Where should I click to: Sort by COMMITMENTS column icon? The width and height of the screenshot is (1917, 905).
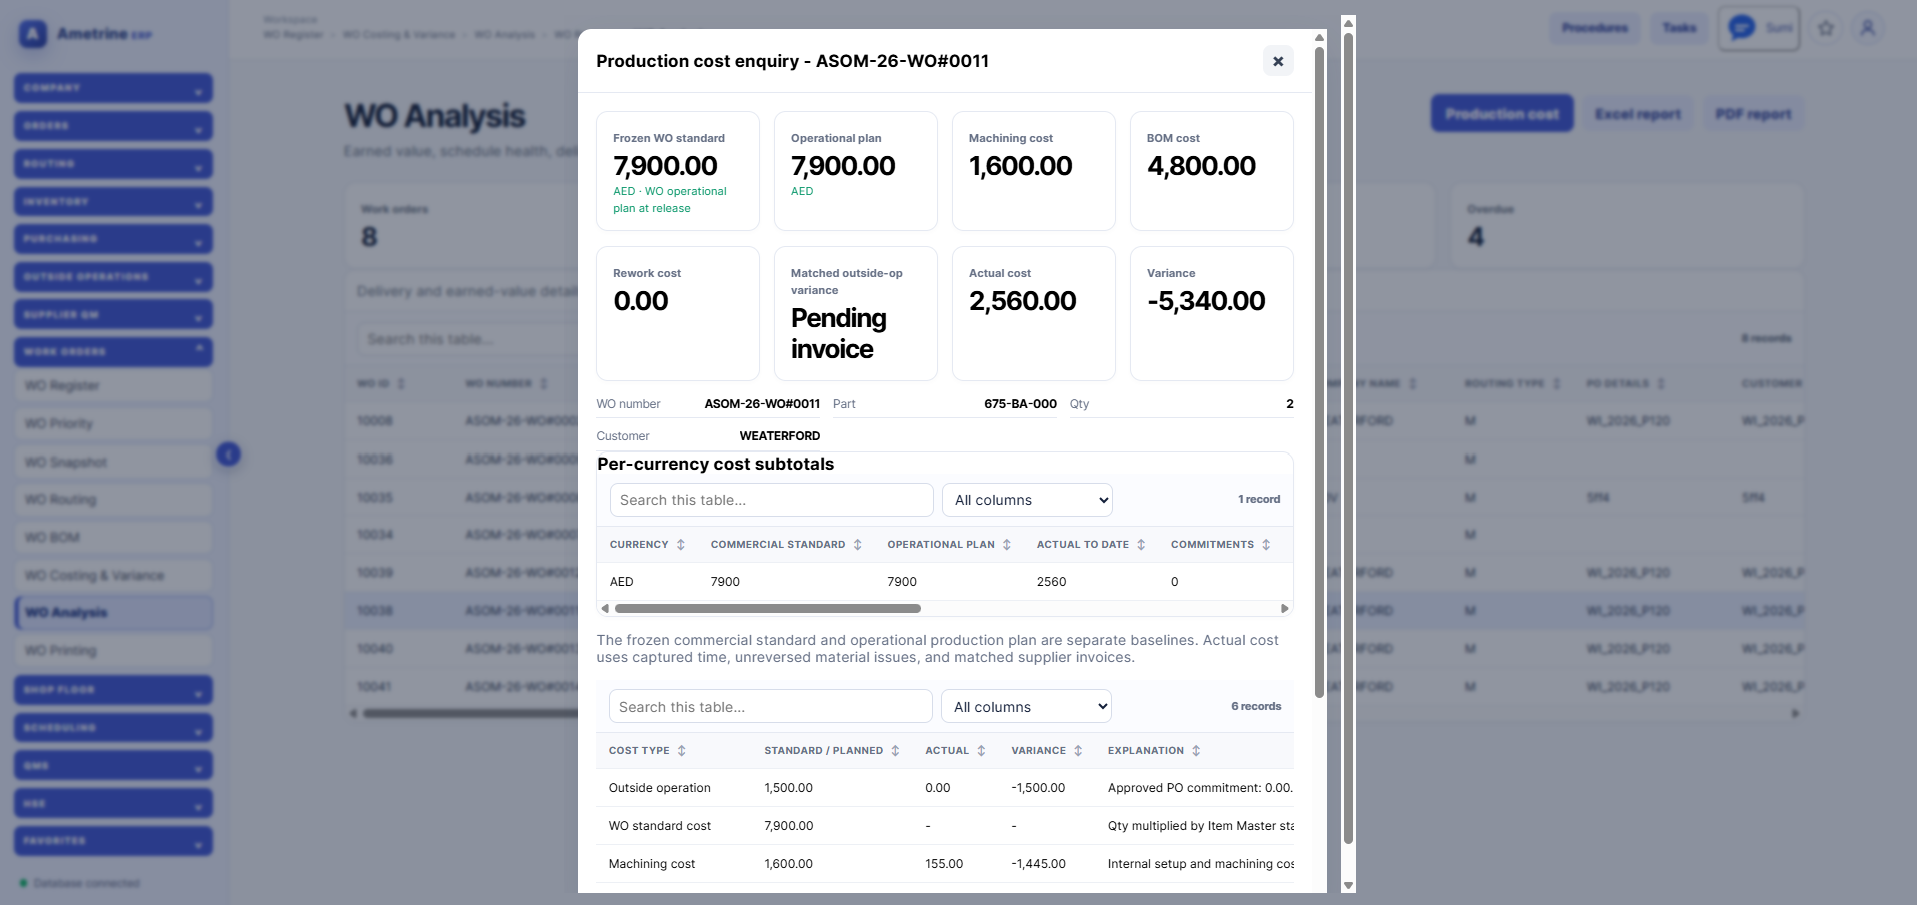pos(1266,545)
